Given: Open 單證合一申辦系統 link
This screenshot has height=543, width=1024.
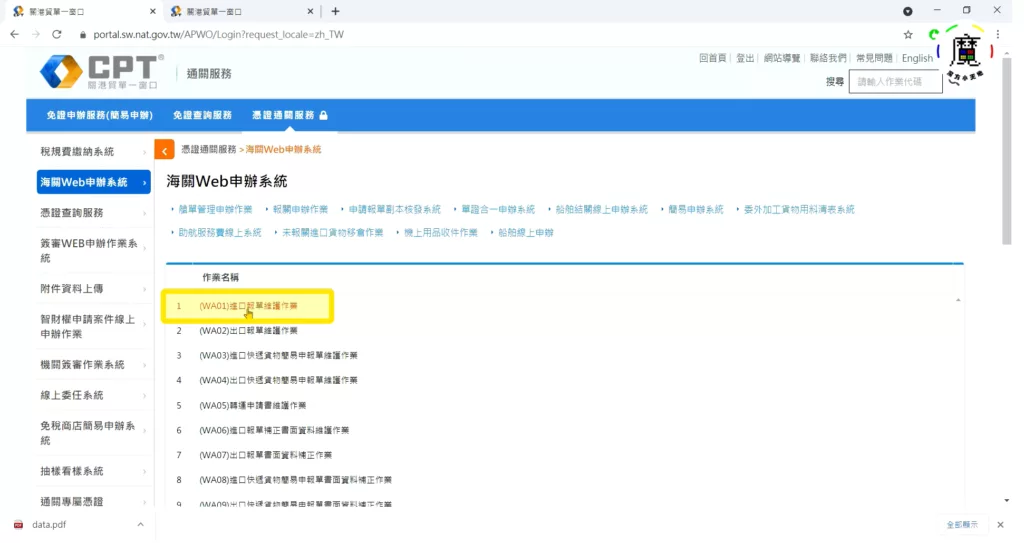Looking at the screenshot, I should point(498,210).
